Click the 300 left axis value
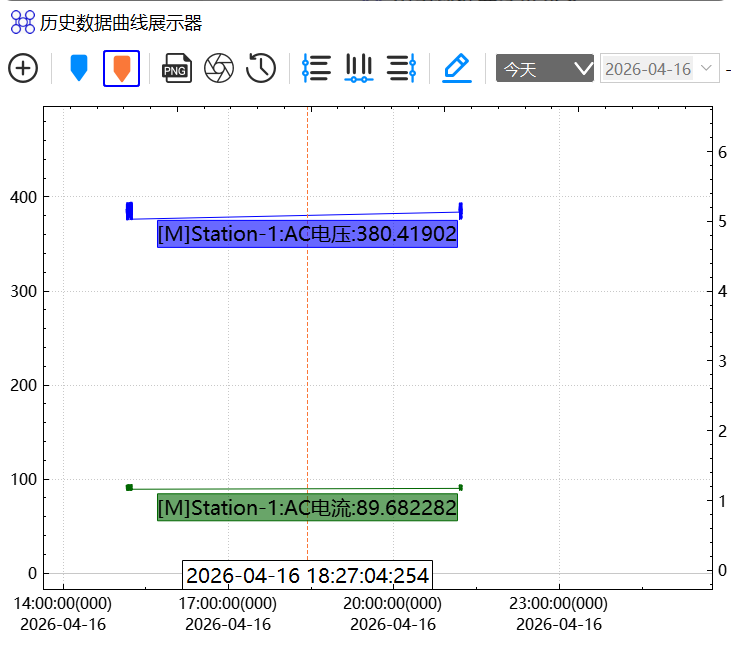Viewport: 731px width, 645px height. pos(23,291)
